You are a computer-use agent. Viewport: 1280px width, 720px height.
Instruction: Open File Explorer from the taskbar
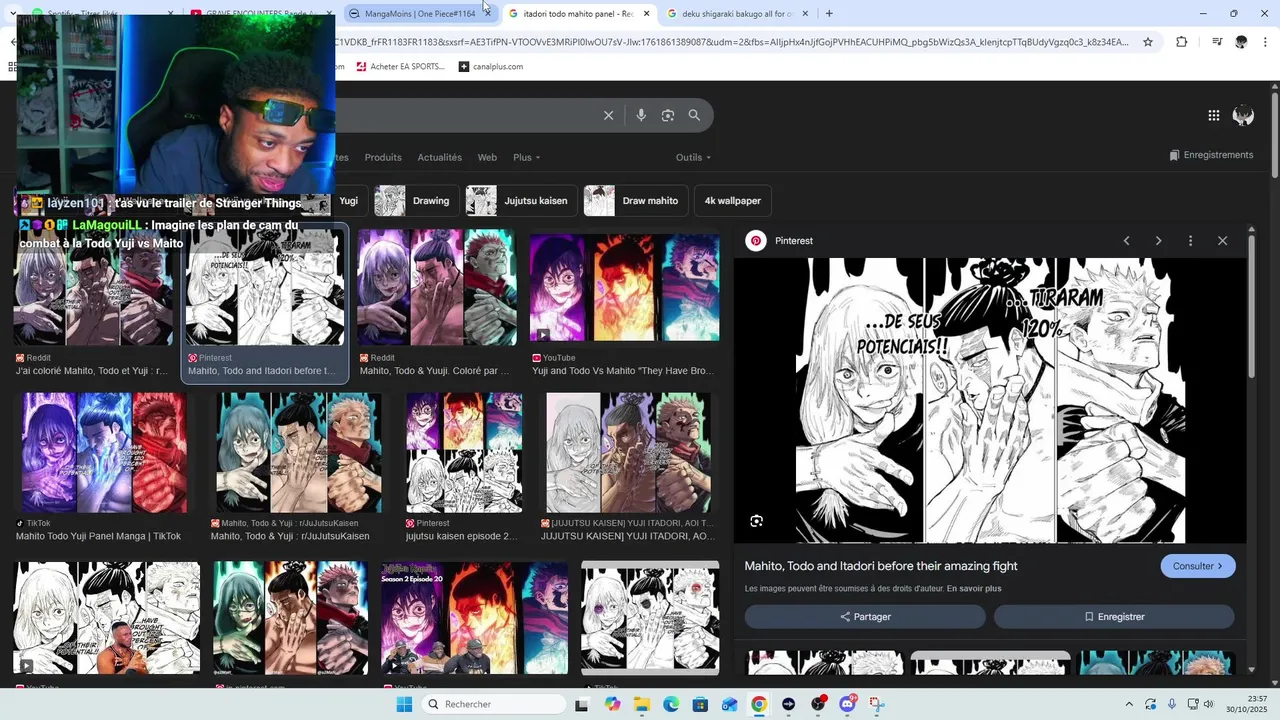641,704
